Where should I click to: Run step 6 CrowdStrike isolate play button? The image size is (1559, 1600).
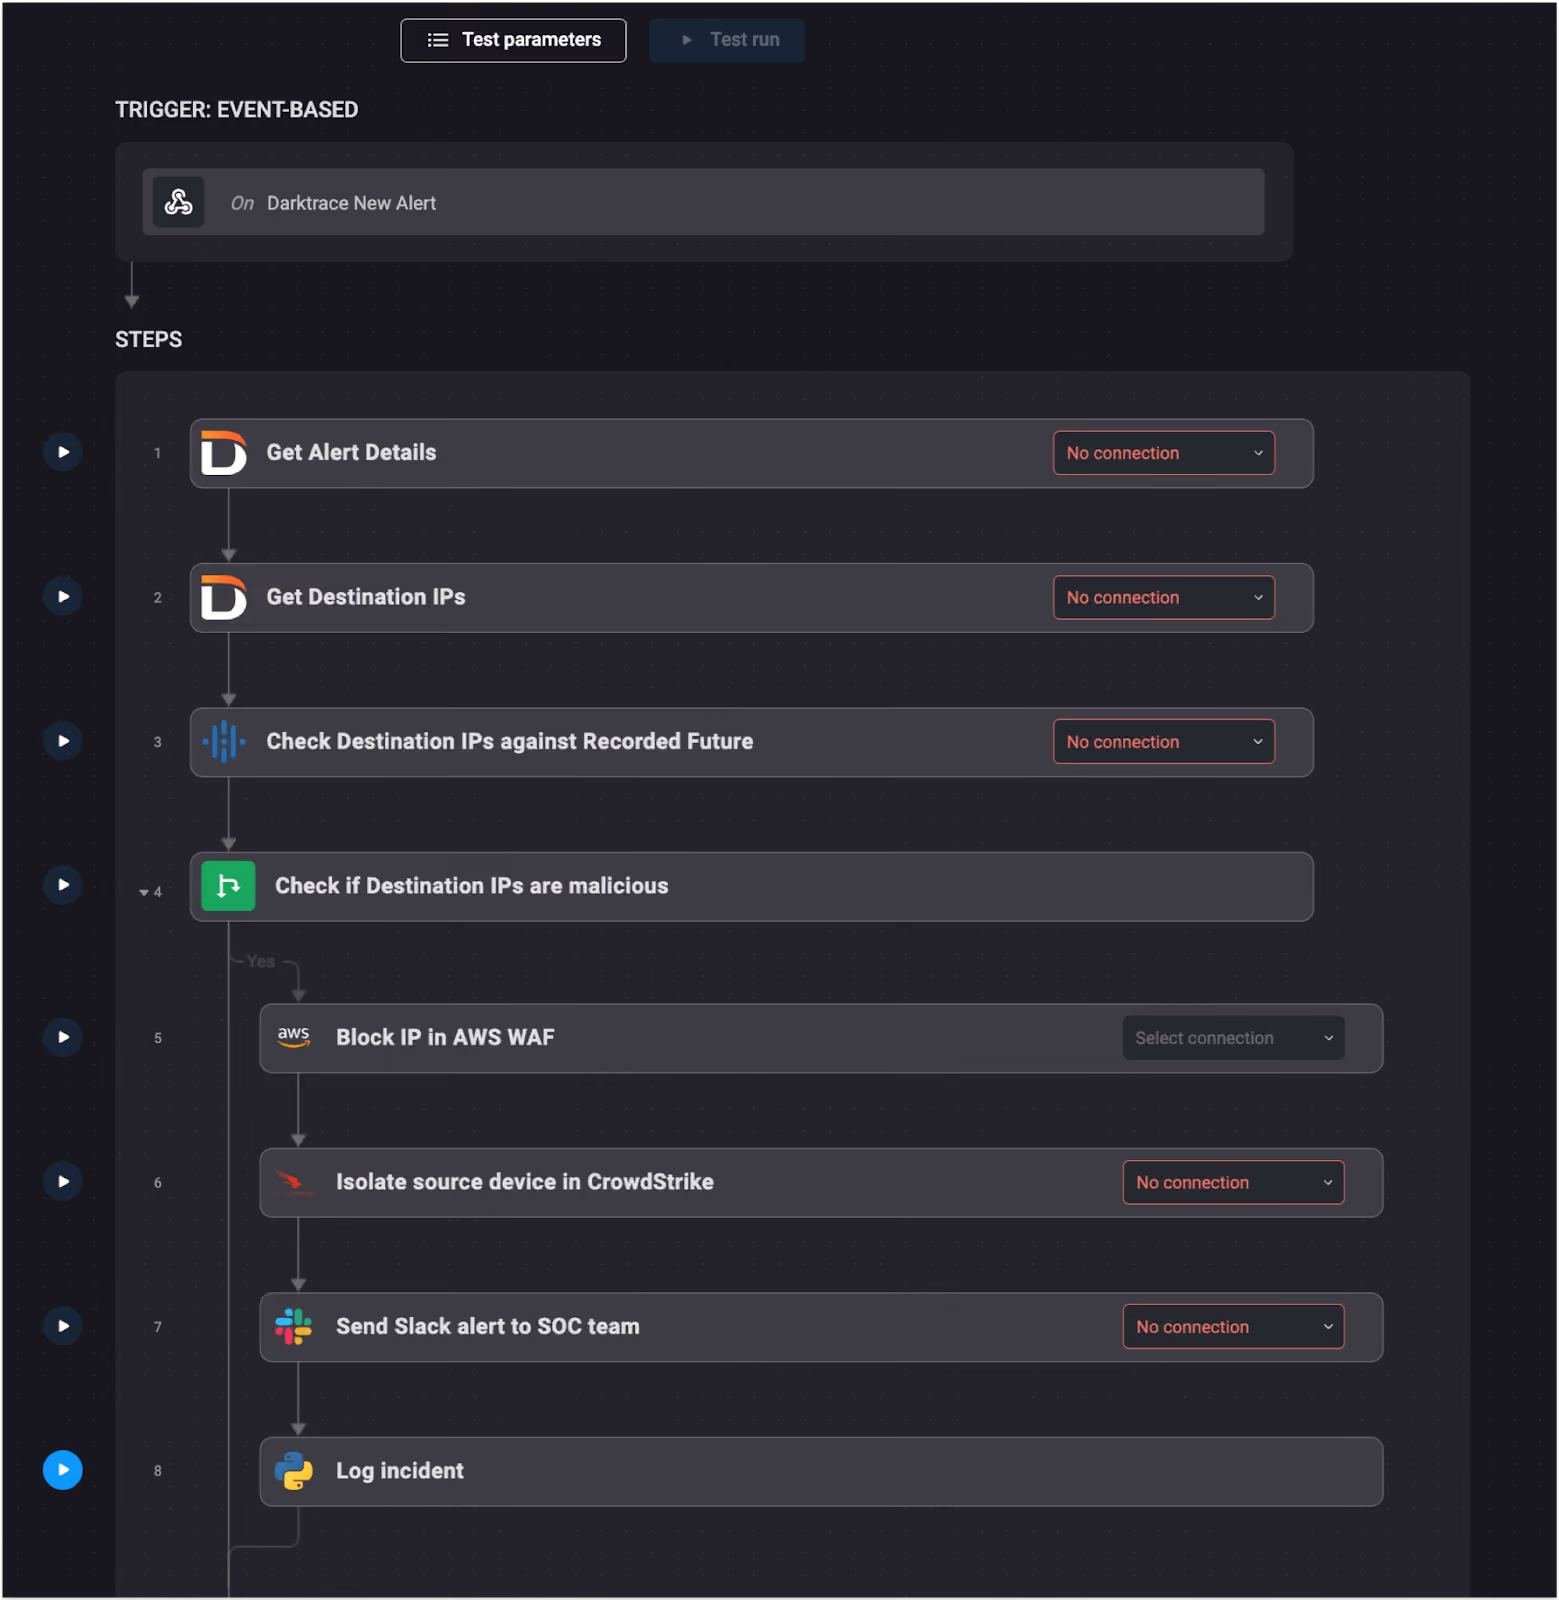point(63,1182)
